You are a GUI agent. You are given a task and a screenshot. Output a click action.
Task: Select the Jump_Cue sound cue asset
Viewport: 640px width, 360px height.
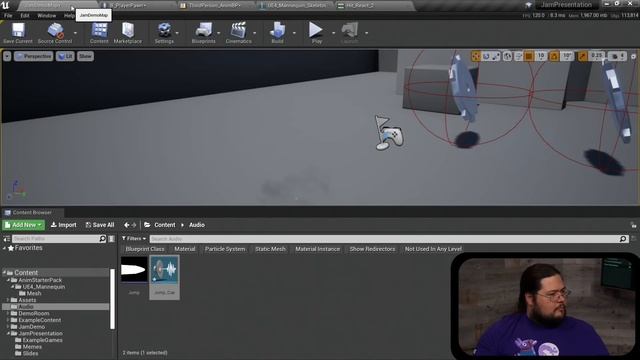pyautogui.click(x=164, y=278)
